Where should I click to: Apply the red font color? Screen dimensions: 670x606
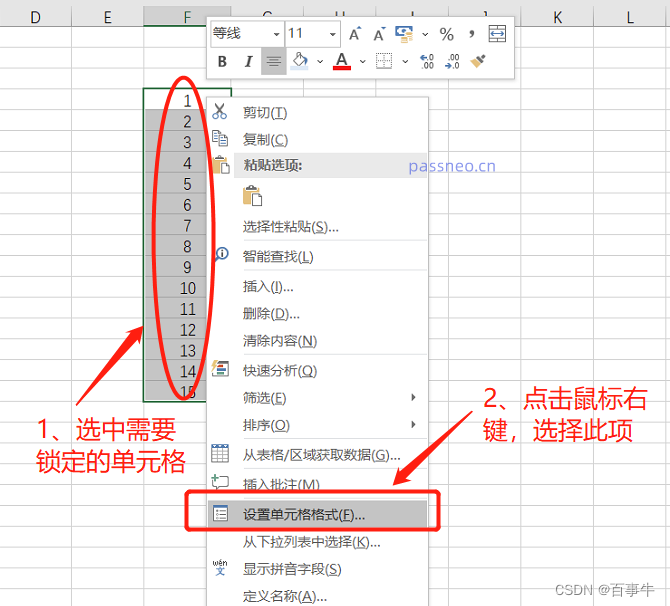pyautogui.click(x=342, y=61)
